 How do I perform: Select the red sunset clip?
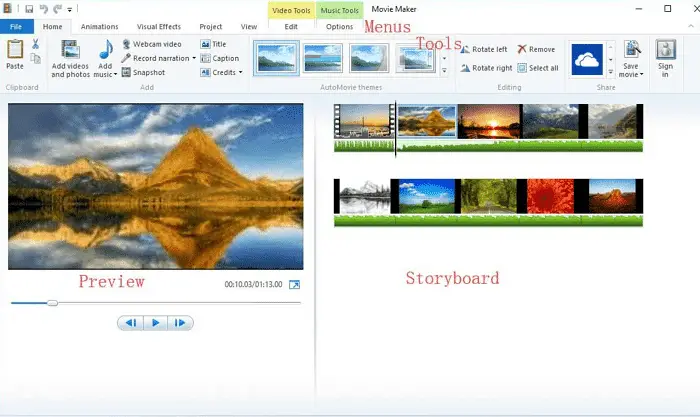(489, 121)
